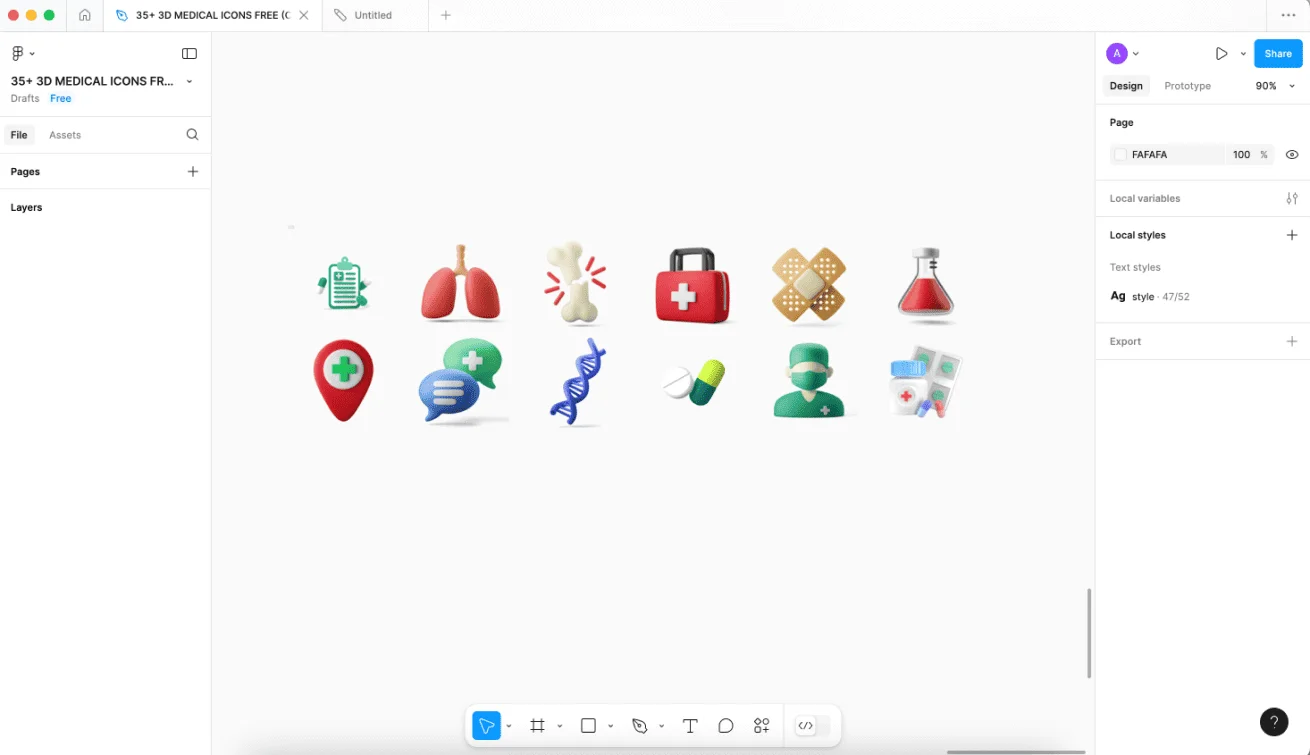Add a new page with plus button

point(193,172)
